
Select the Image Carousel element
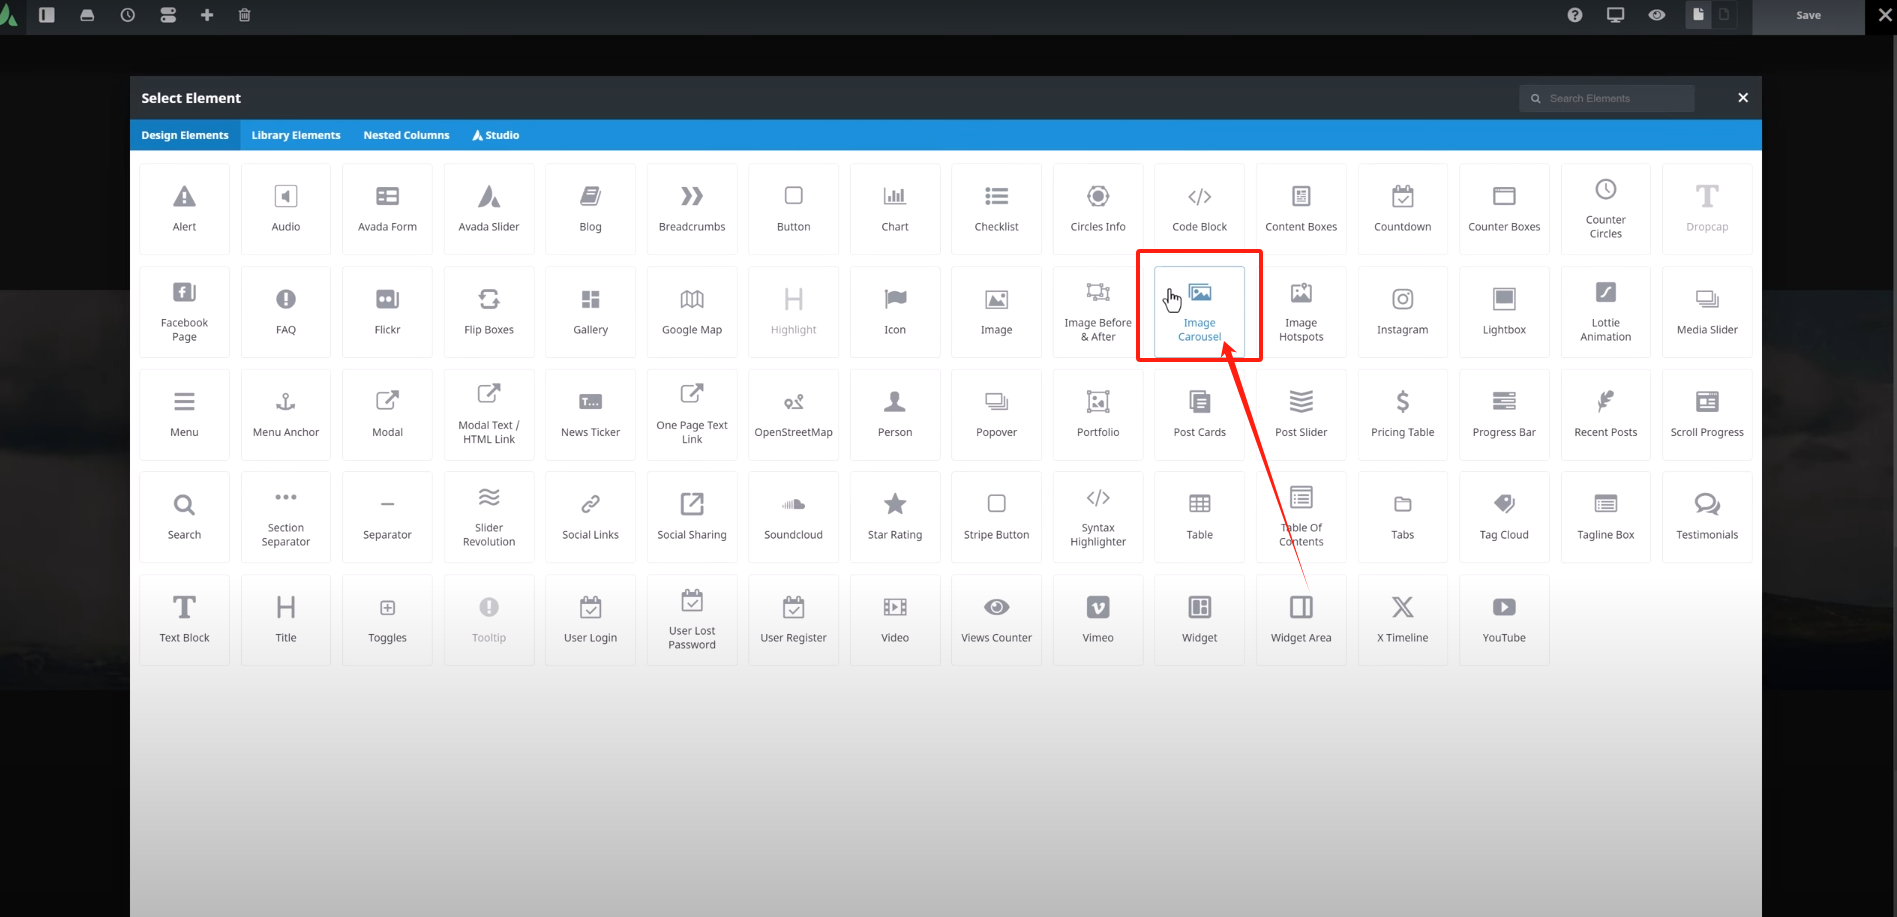(1199, 311)
